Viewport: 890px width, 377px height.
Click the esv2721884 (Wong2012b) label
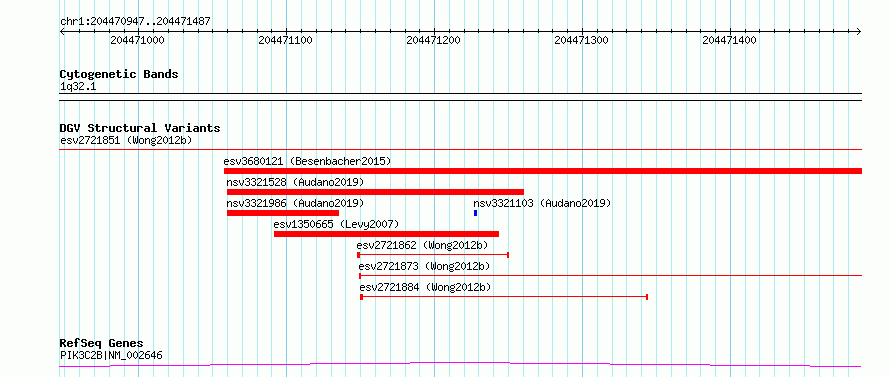pyautogui.click(x=426, y=287)
